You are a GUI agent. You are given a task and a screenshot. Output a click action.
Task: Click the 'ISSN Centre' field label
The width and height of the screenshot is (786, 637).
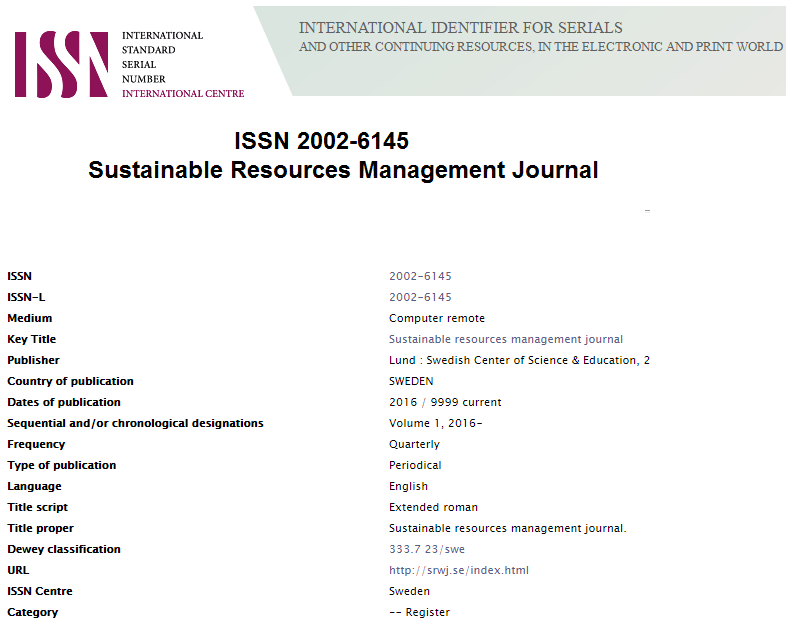(x=40, y=591)
